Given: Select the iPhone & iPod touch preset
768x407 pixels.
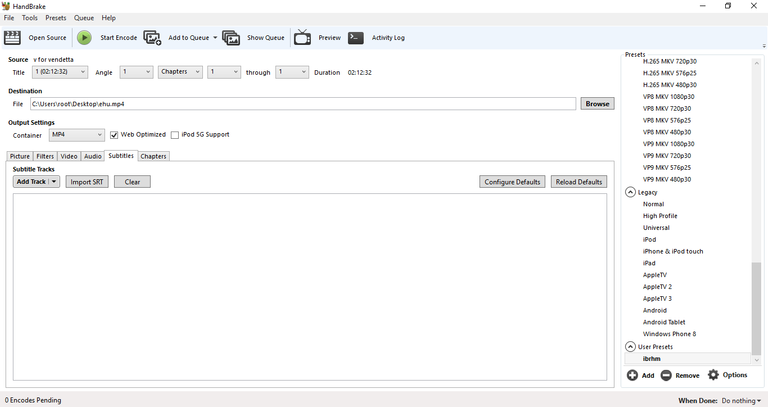Looking at the screenshot, I should (673, 251).
